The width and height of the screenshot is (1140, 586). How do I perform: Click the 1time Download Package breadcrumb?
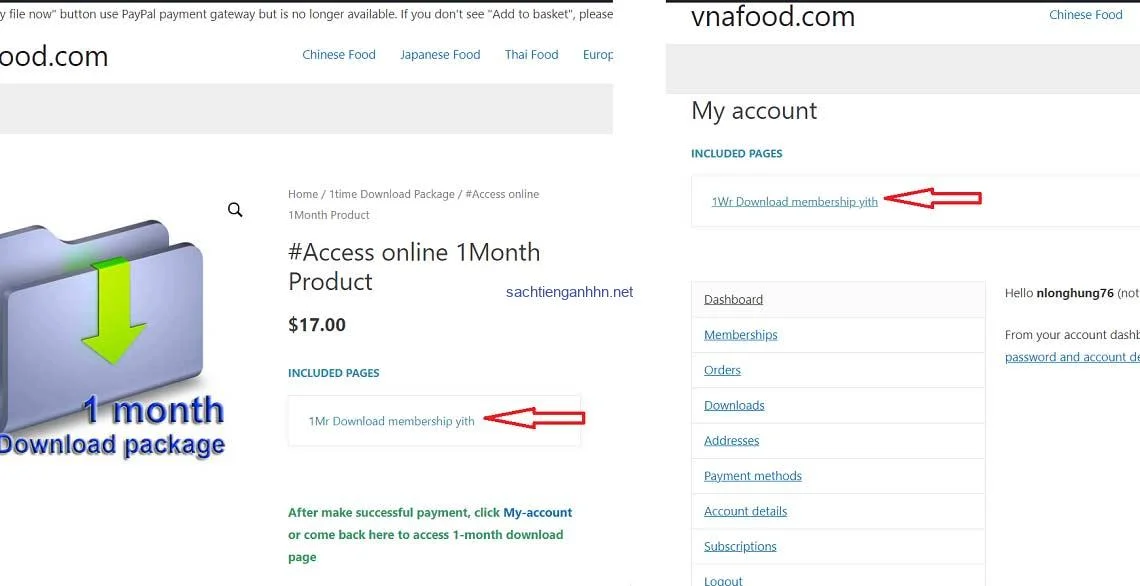coord(392,194)
